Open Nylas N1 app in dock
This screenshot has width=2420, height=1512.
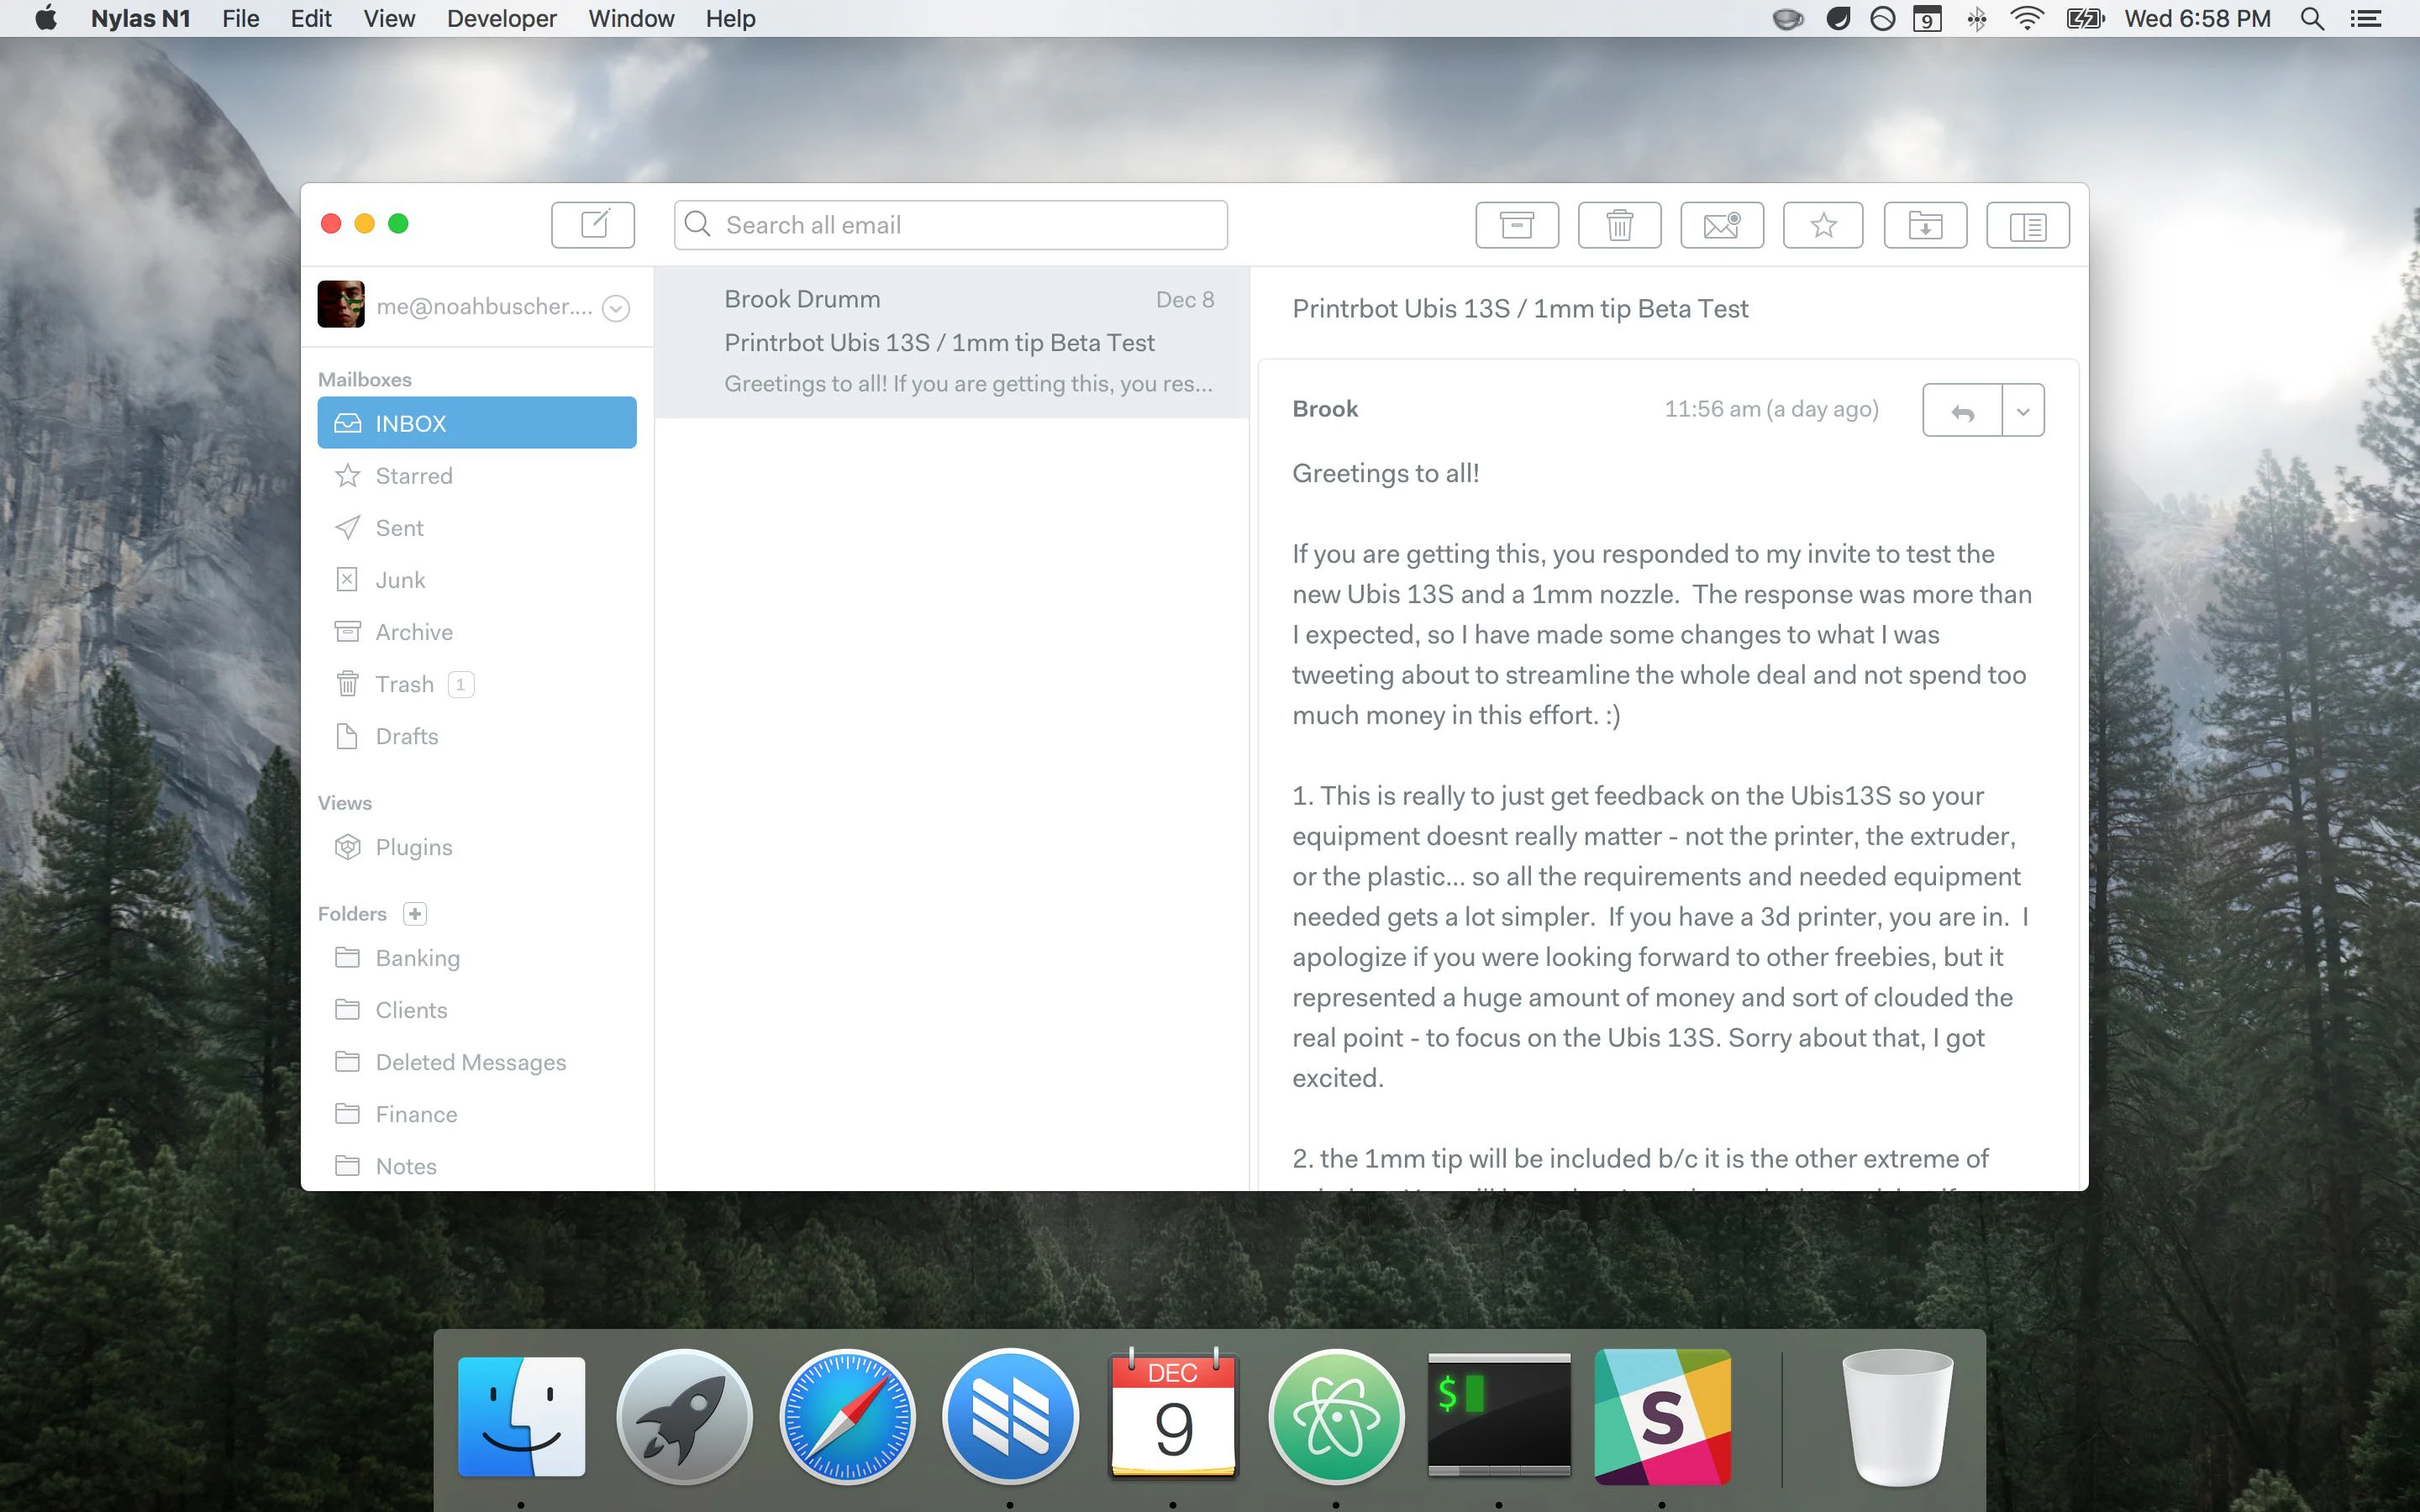point(1010,1417)
